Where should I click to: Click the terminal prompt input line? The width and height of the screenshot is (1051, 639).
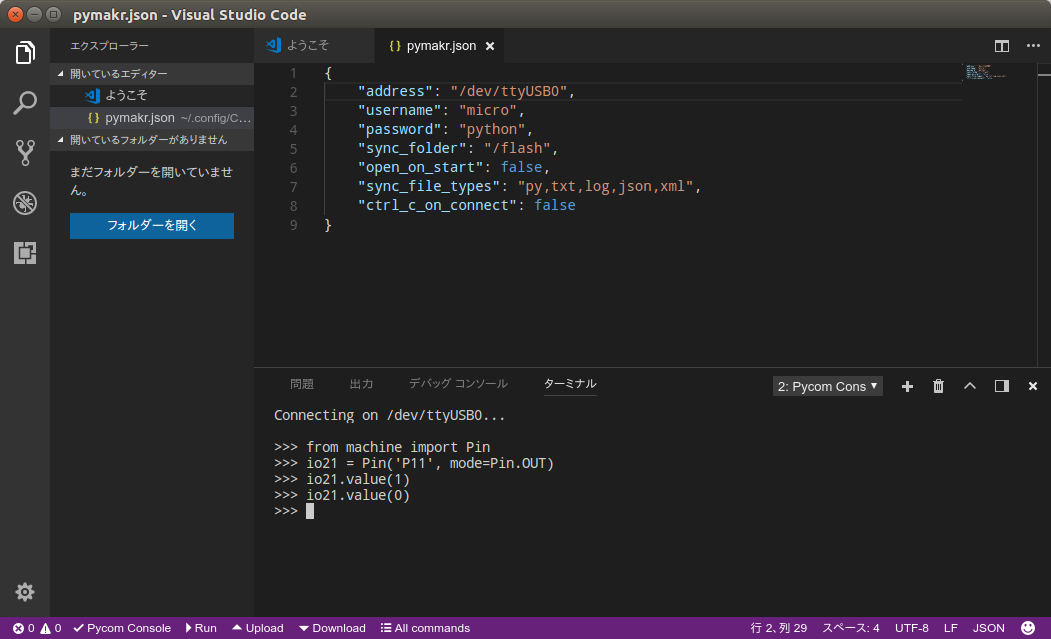click(294, 512)
